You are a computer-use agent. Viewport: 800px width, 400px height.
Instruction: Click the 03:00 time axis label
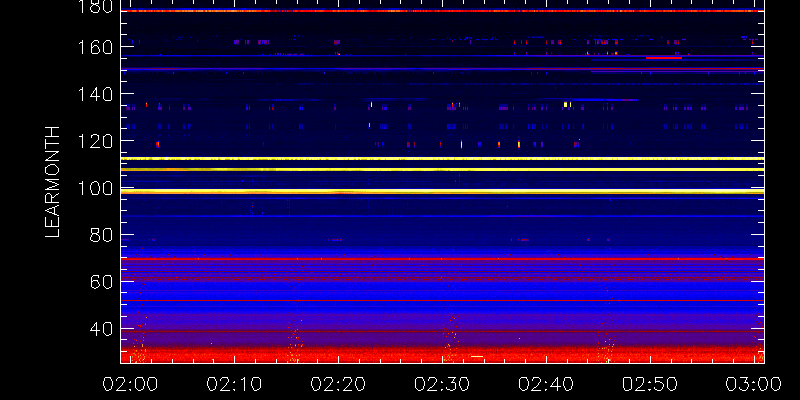754,384
